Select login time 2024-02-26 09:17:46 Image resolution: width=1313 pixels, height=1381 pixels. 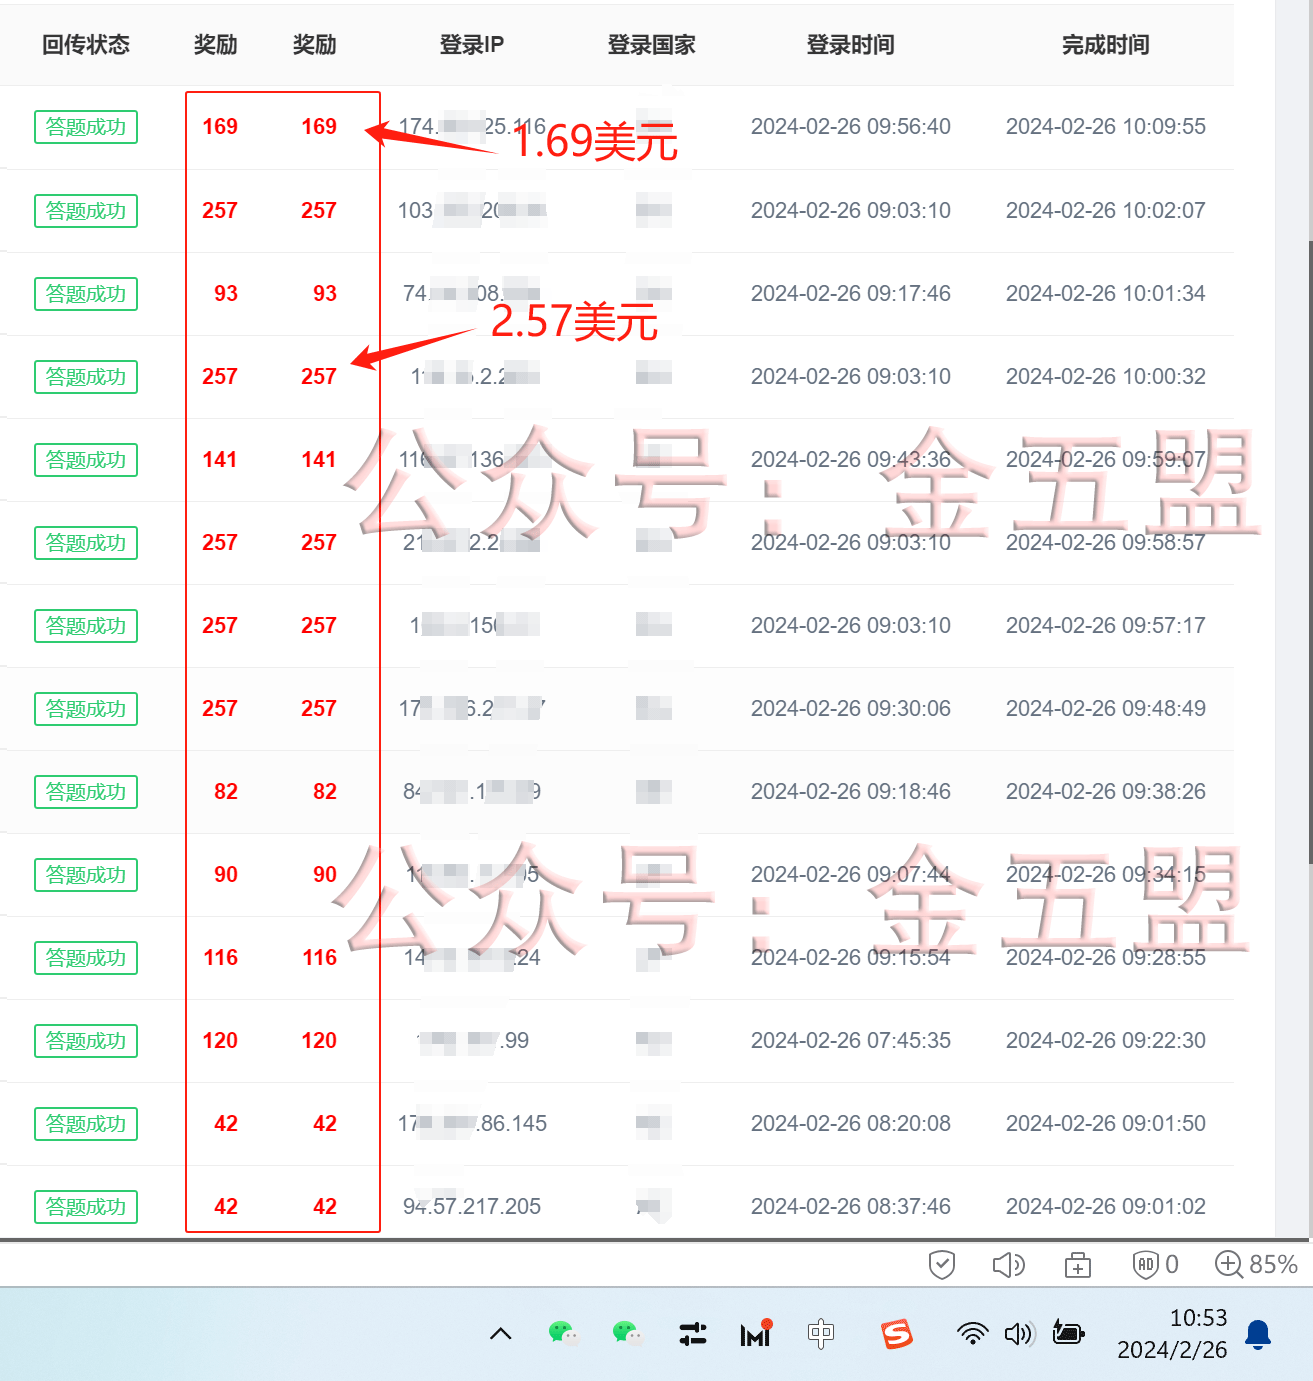click(851, 294)
